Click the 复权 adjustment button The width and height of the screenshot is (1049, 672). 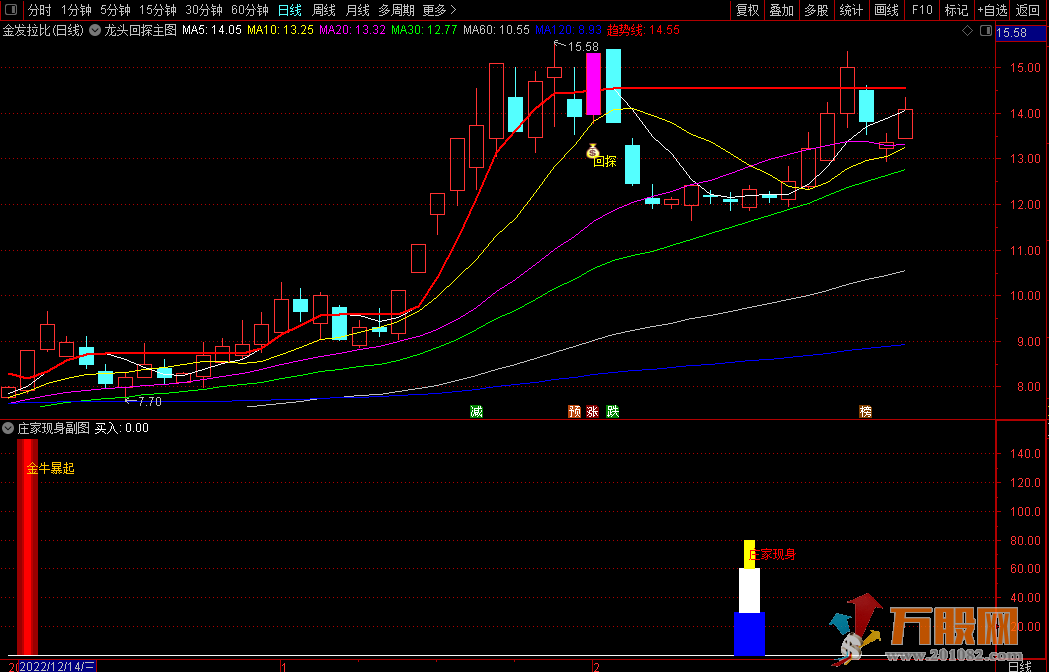point(747,10)
